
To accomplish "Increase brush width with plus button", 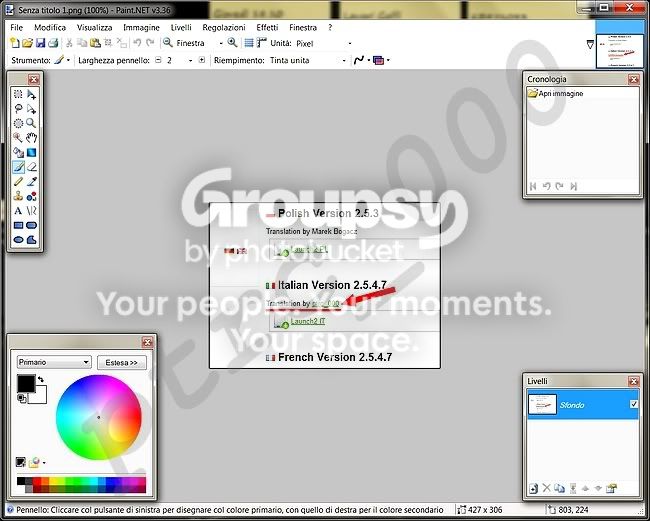I will click(202, 60).
